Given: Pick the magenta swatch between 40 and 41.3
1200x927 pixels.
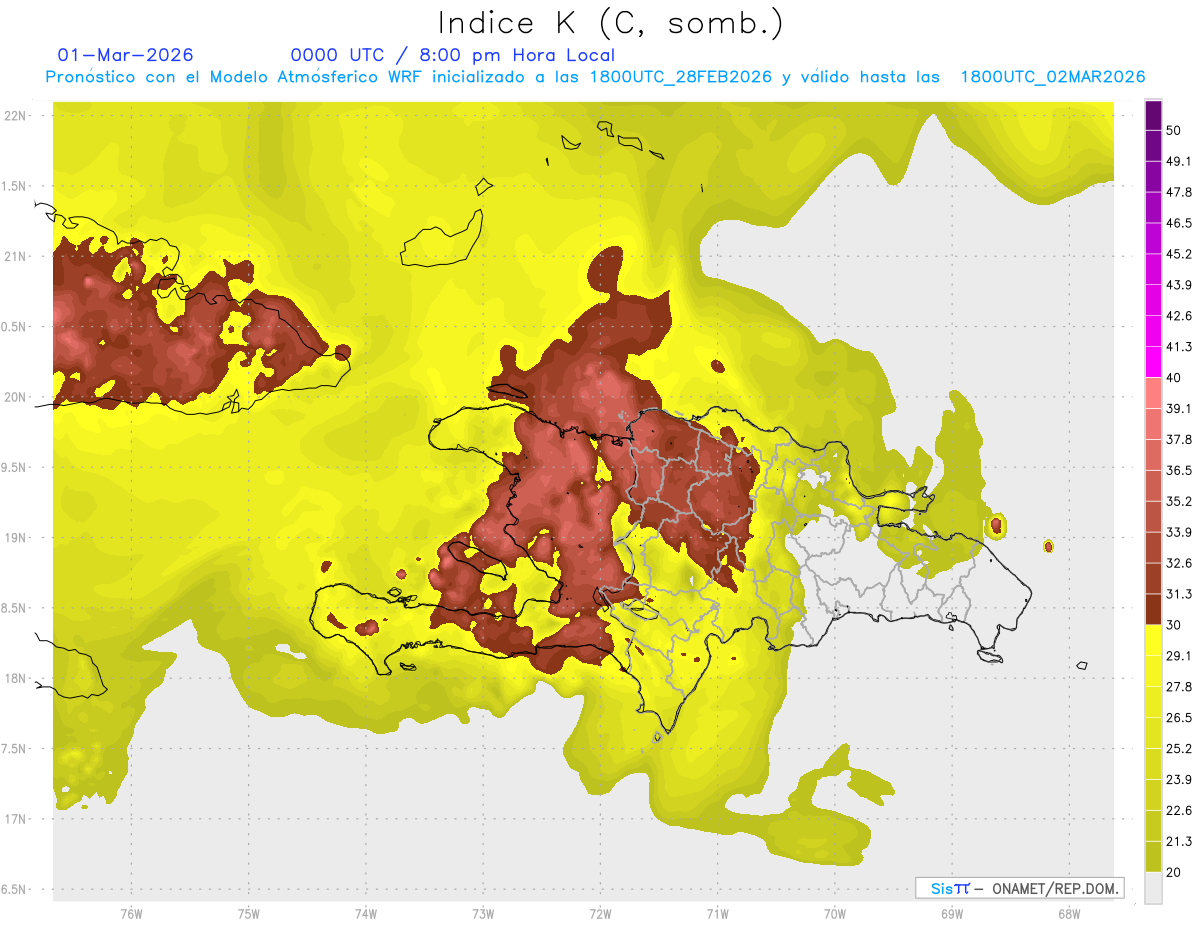Looking at the screenshot, I should tap(1153, 363).
